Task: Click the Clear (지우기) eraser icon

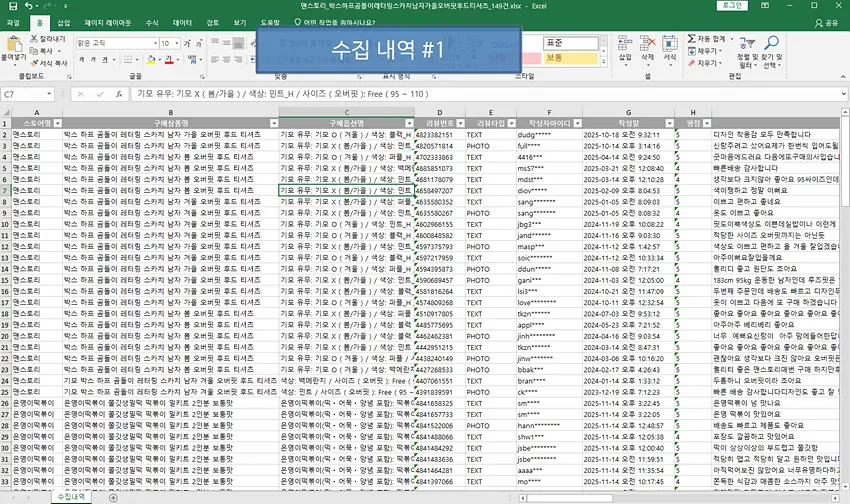Action: tap(692, 63)
